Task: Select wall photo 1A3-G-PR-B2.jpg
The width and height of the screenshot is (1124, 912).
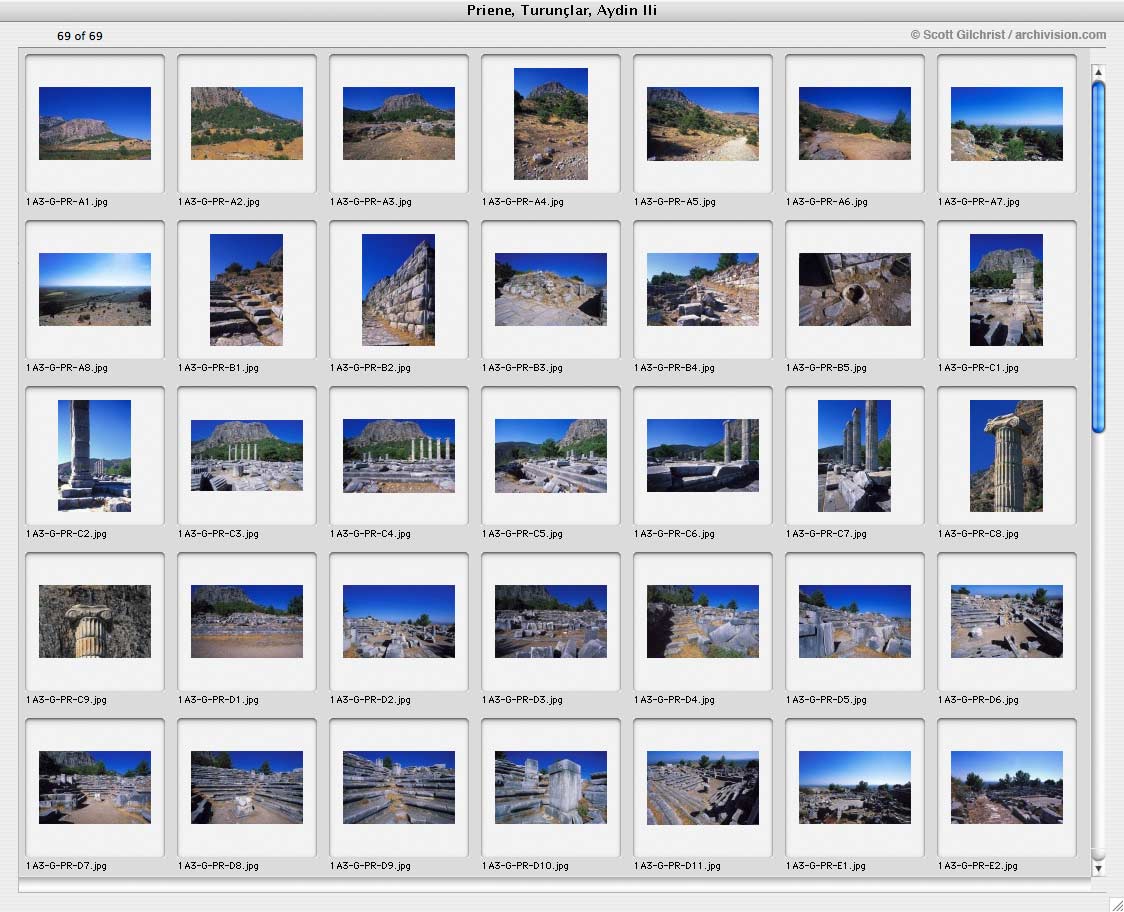Action: tap(399, 290)
